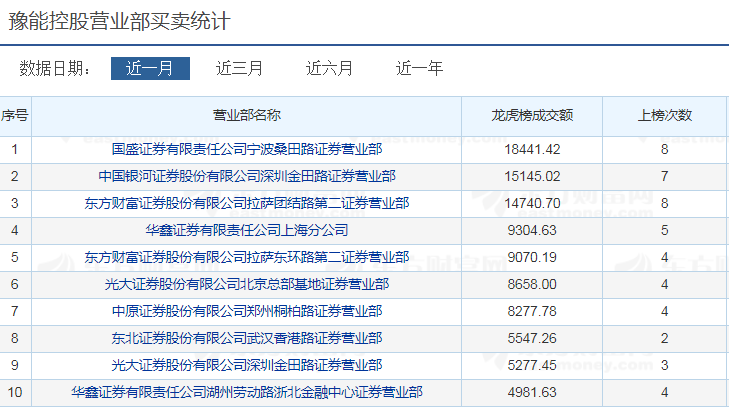This screenshot has height=409, width=729.
Task: Click the 5277.45 amount cell
Action: (532, 365)
